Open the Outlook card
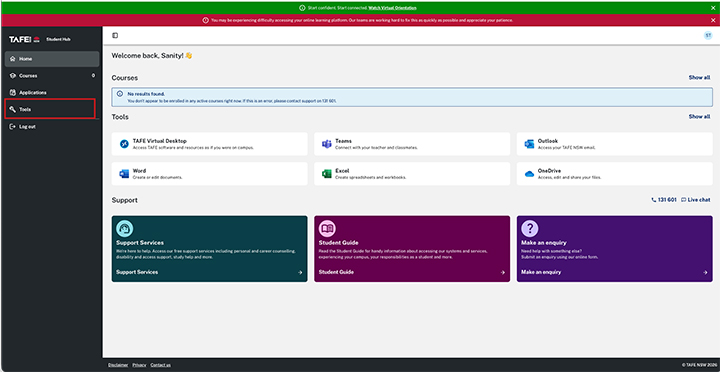This screenshot has width=720, height=372. coord(614,144)
